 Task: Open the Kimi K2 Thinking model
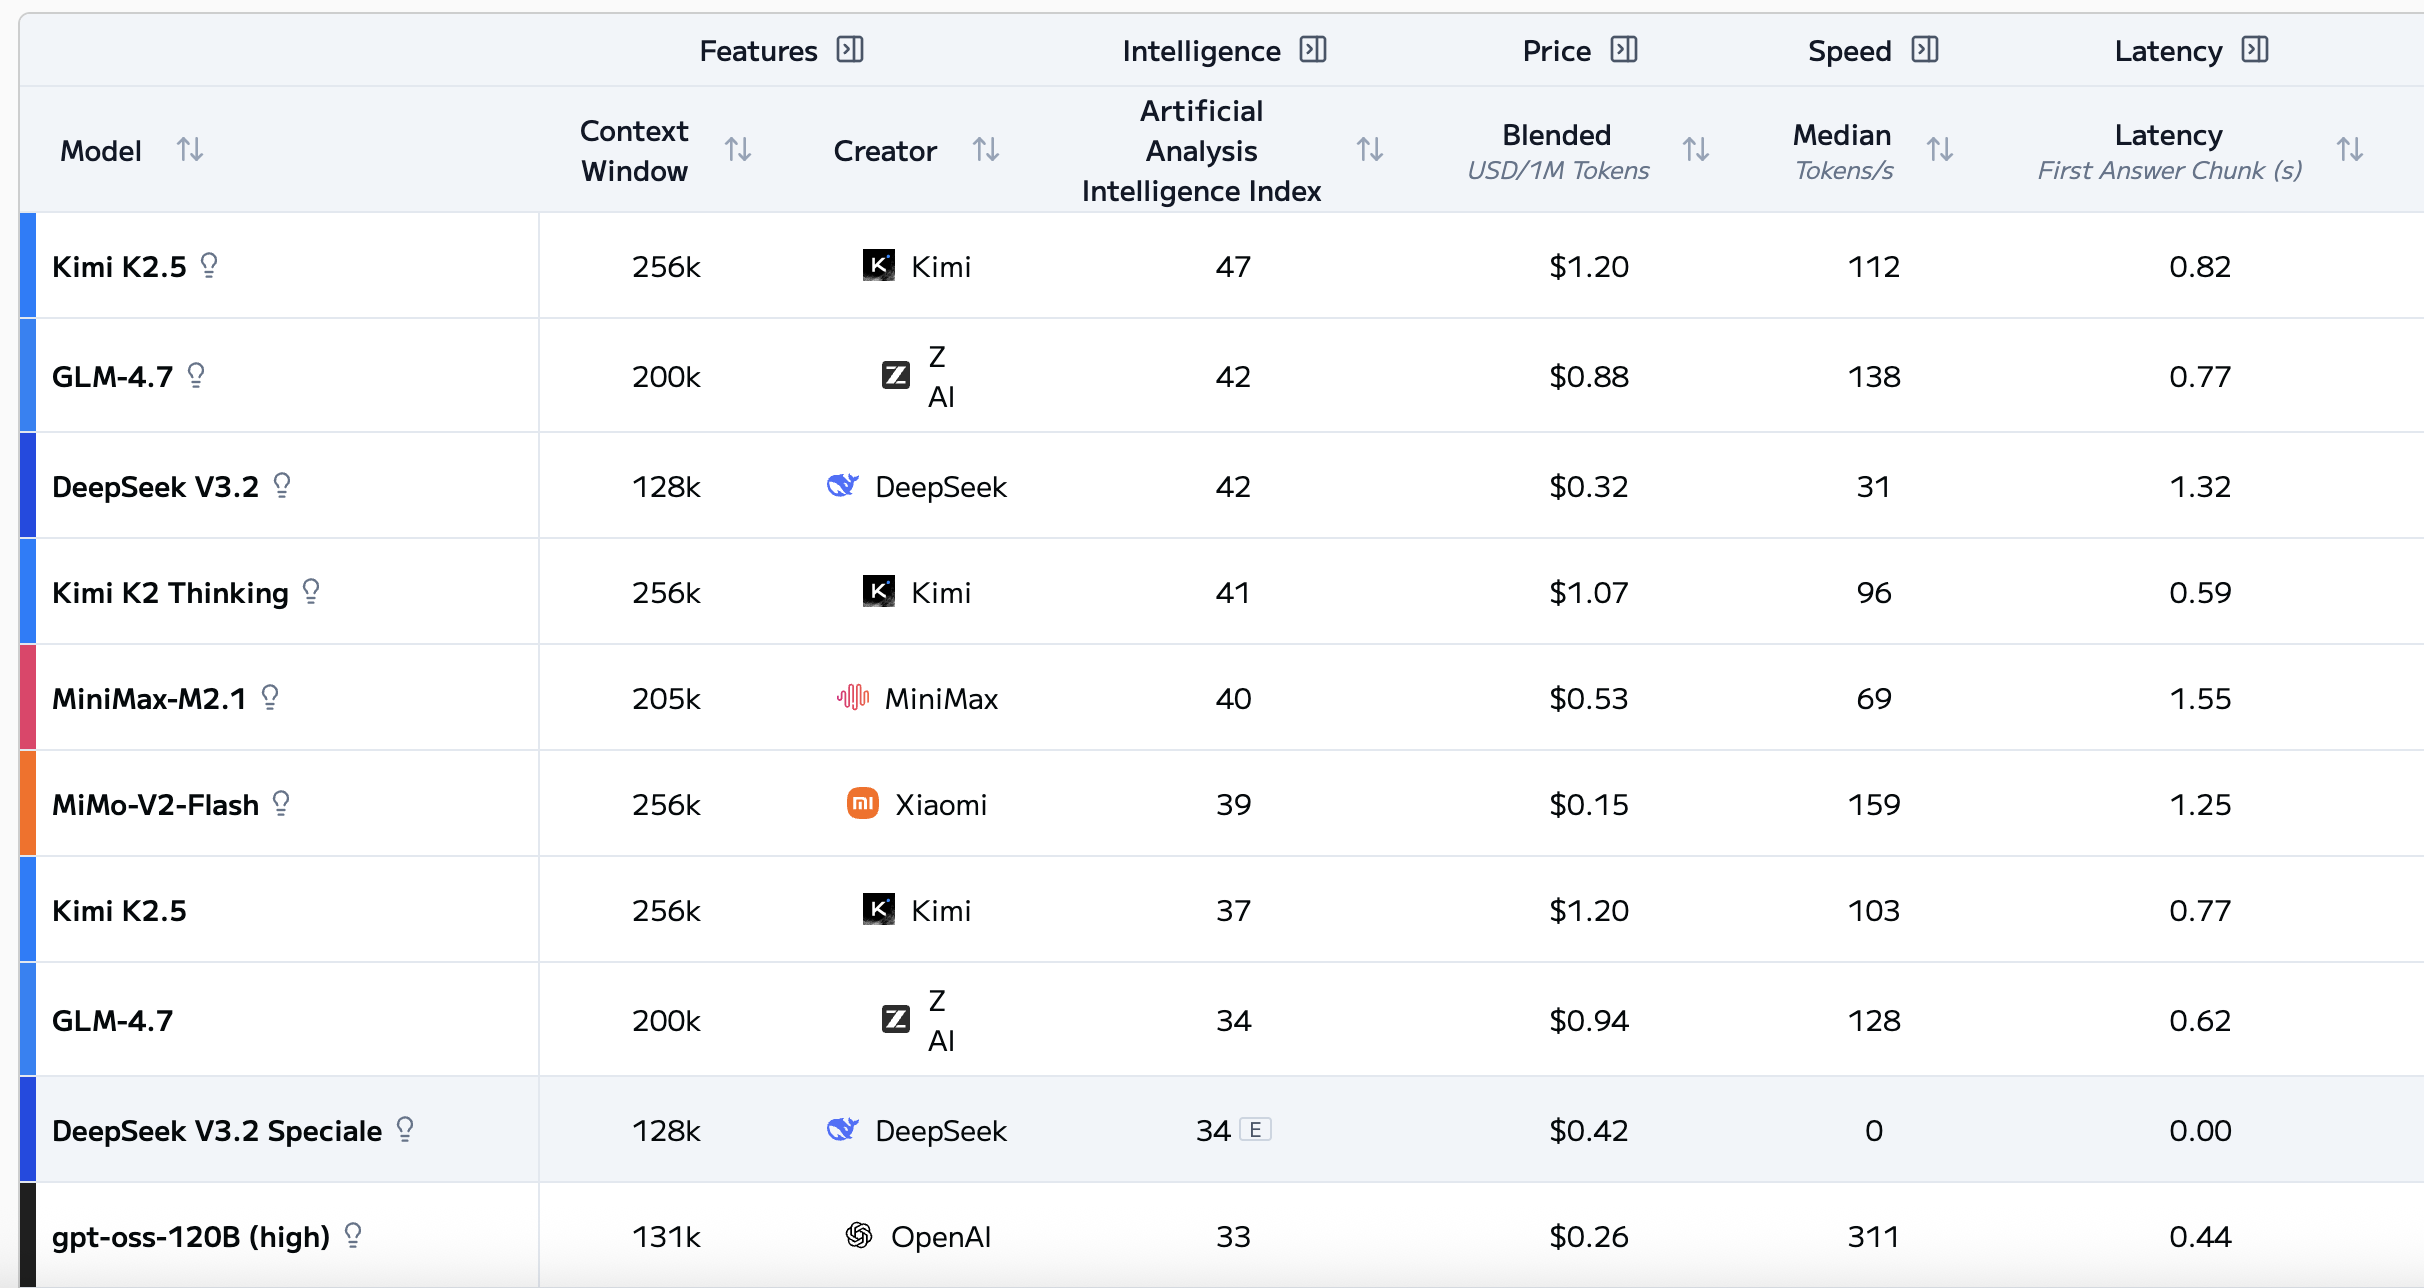click(170, 593)
